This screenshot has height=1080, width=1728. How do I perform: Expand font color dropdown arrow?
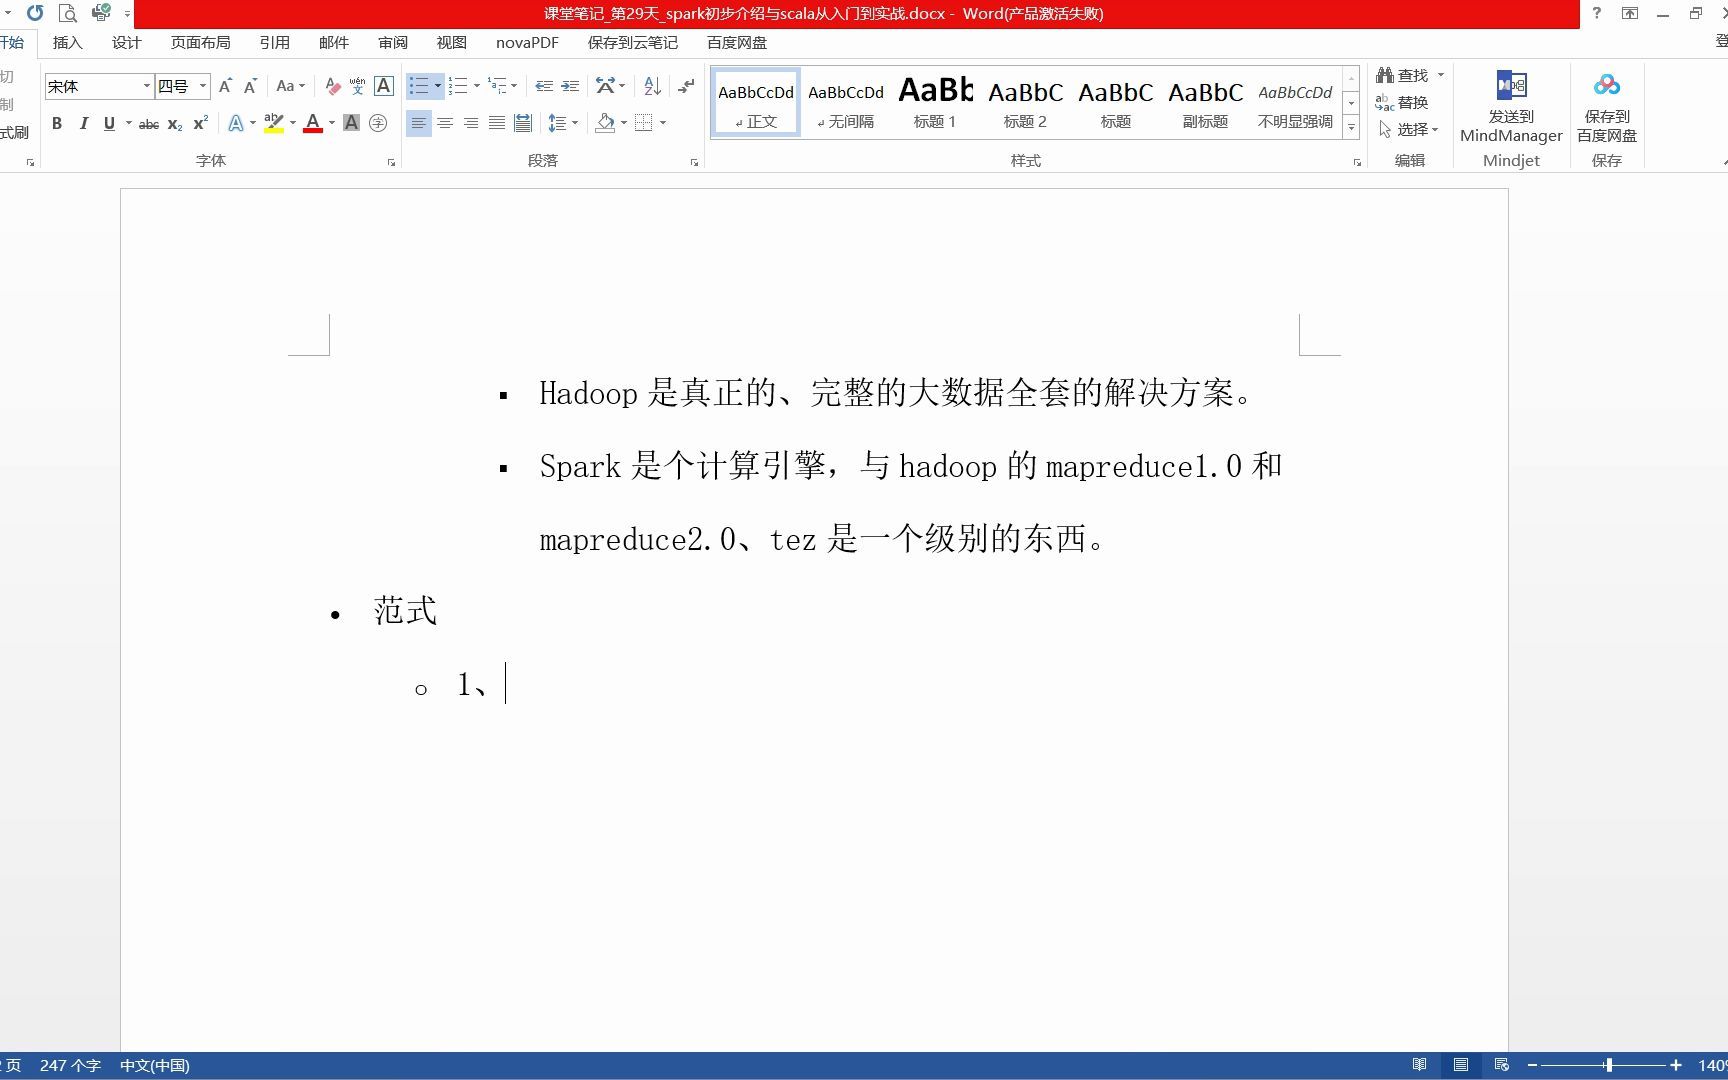[x=332, y=123]
